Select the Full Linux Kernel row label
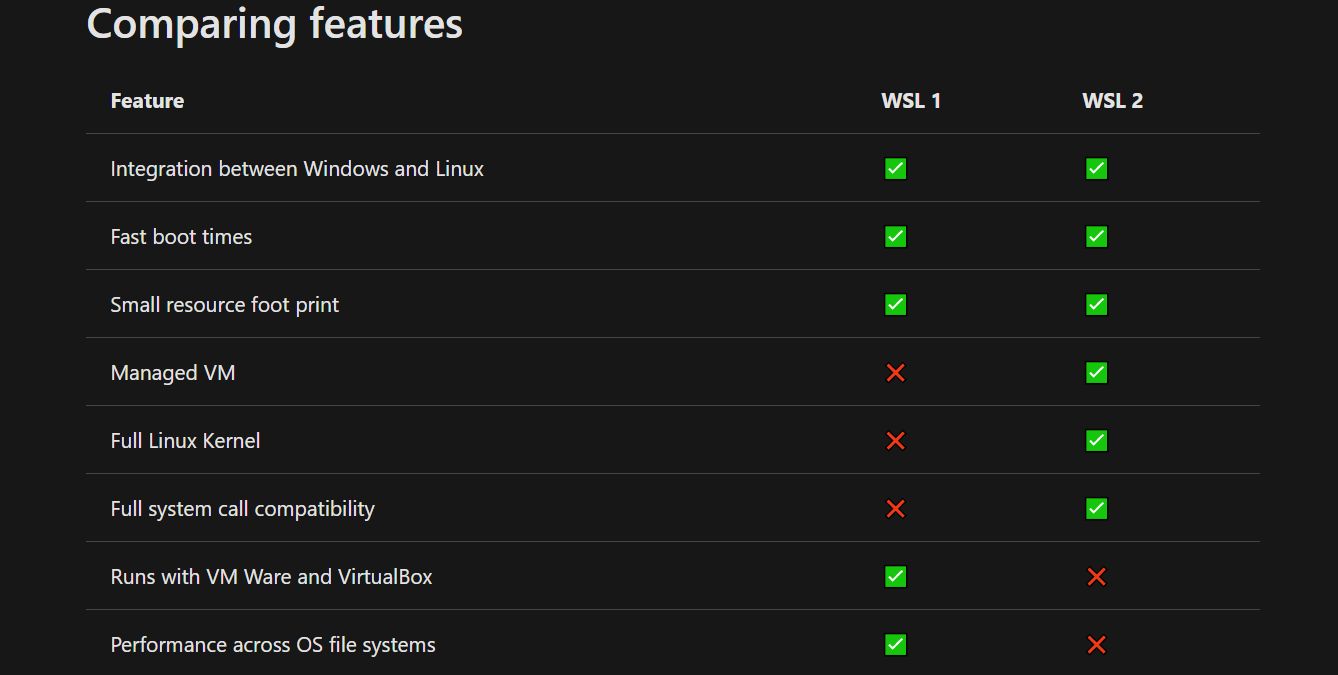Image resolution: width=1338 pixels, height=675 pixels. [185, 440]
